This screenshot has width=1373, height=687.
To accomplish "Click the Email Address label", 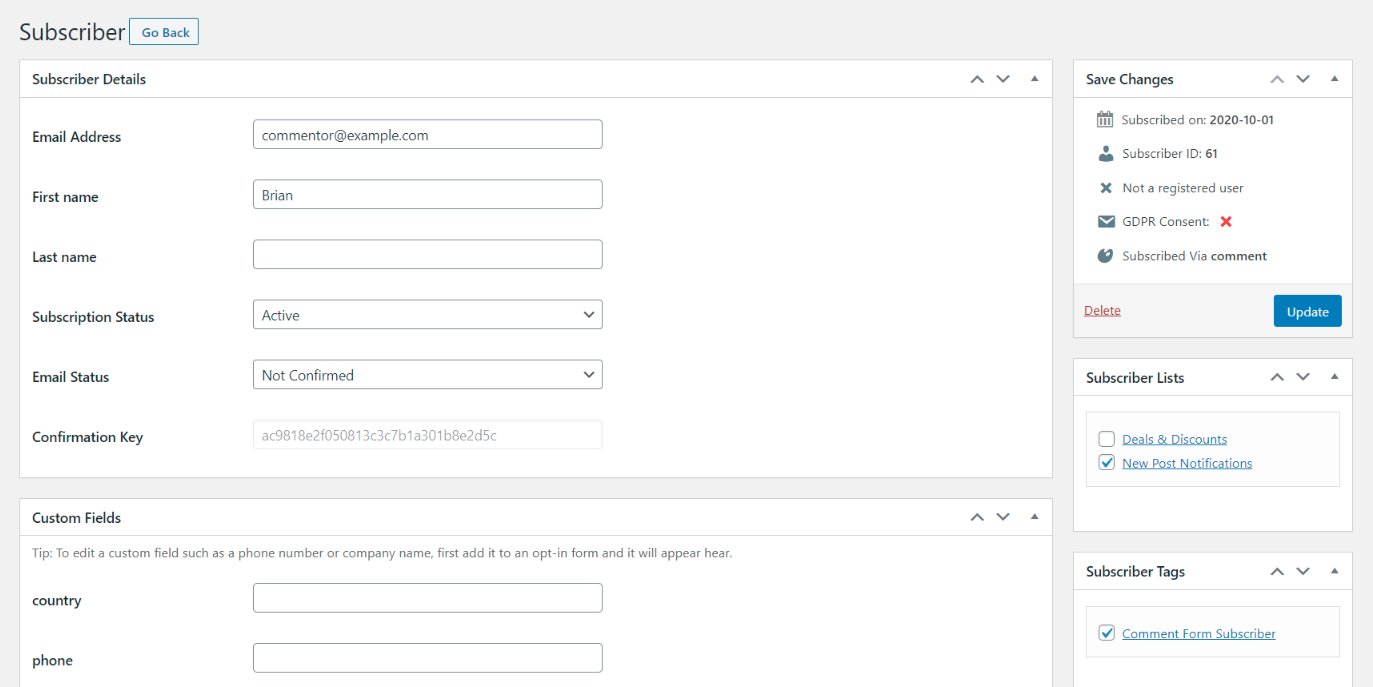I will click(76, 137).
